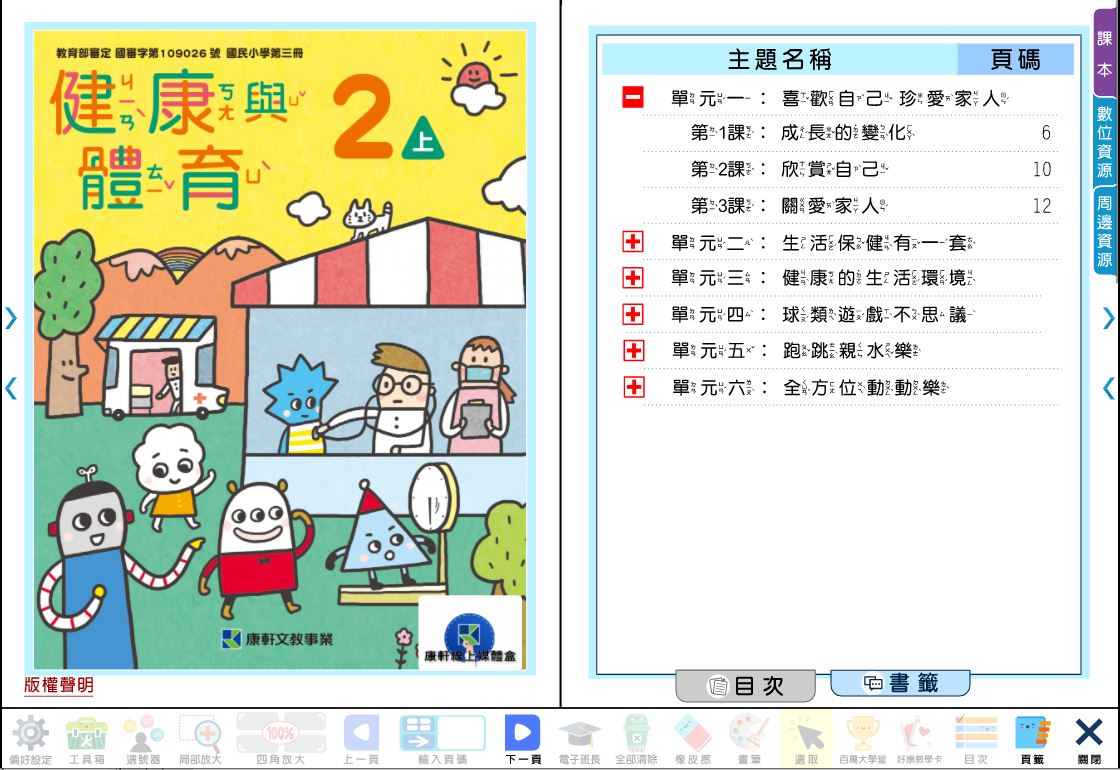Expand 單元六 全方位動動樂

633,386
